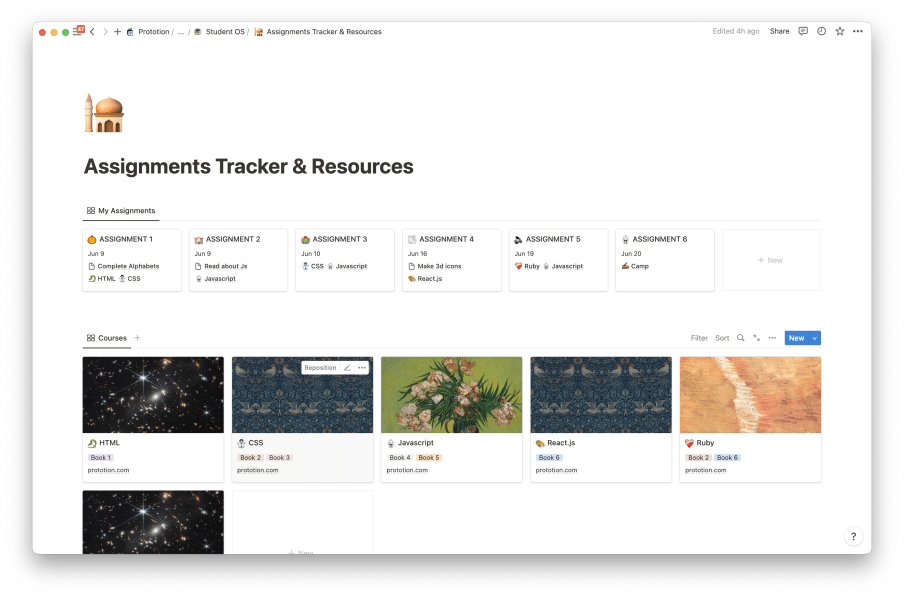
Task: Open the help question mark button
Action: pos(853,536)
